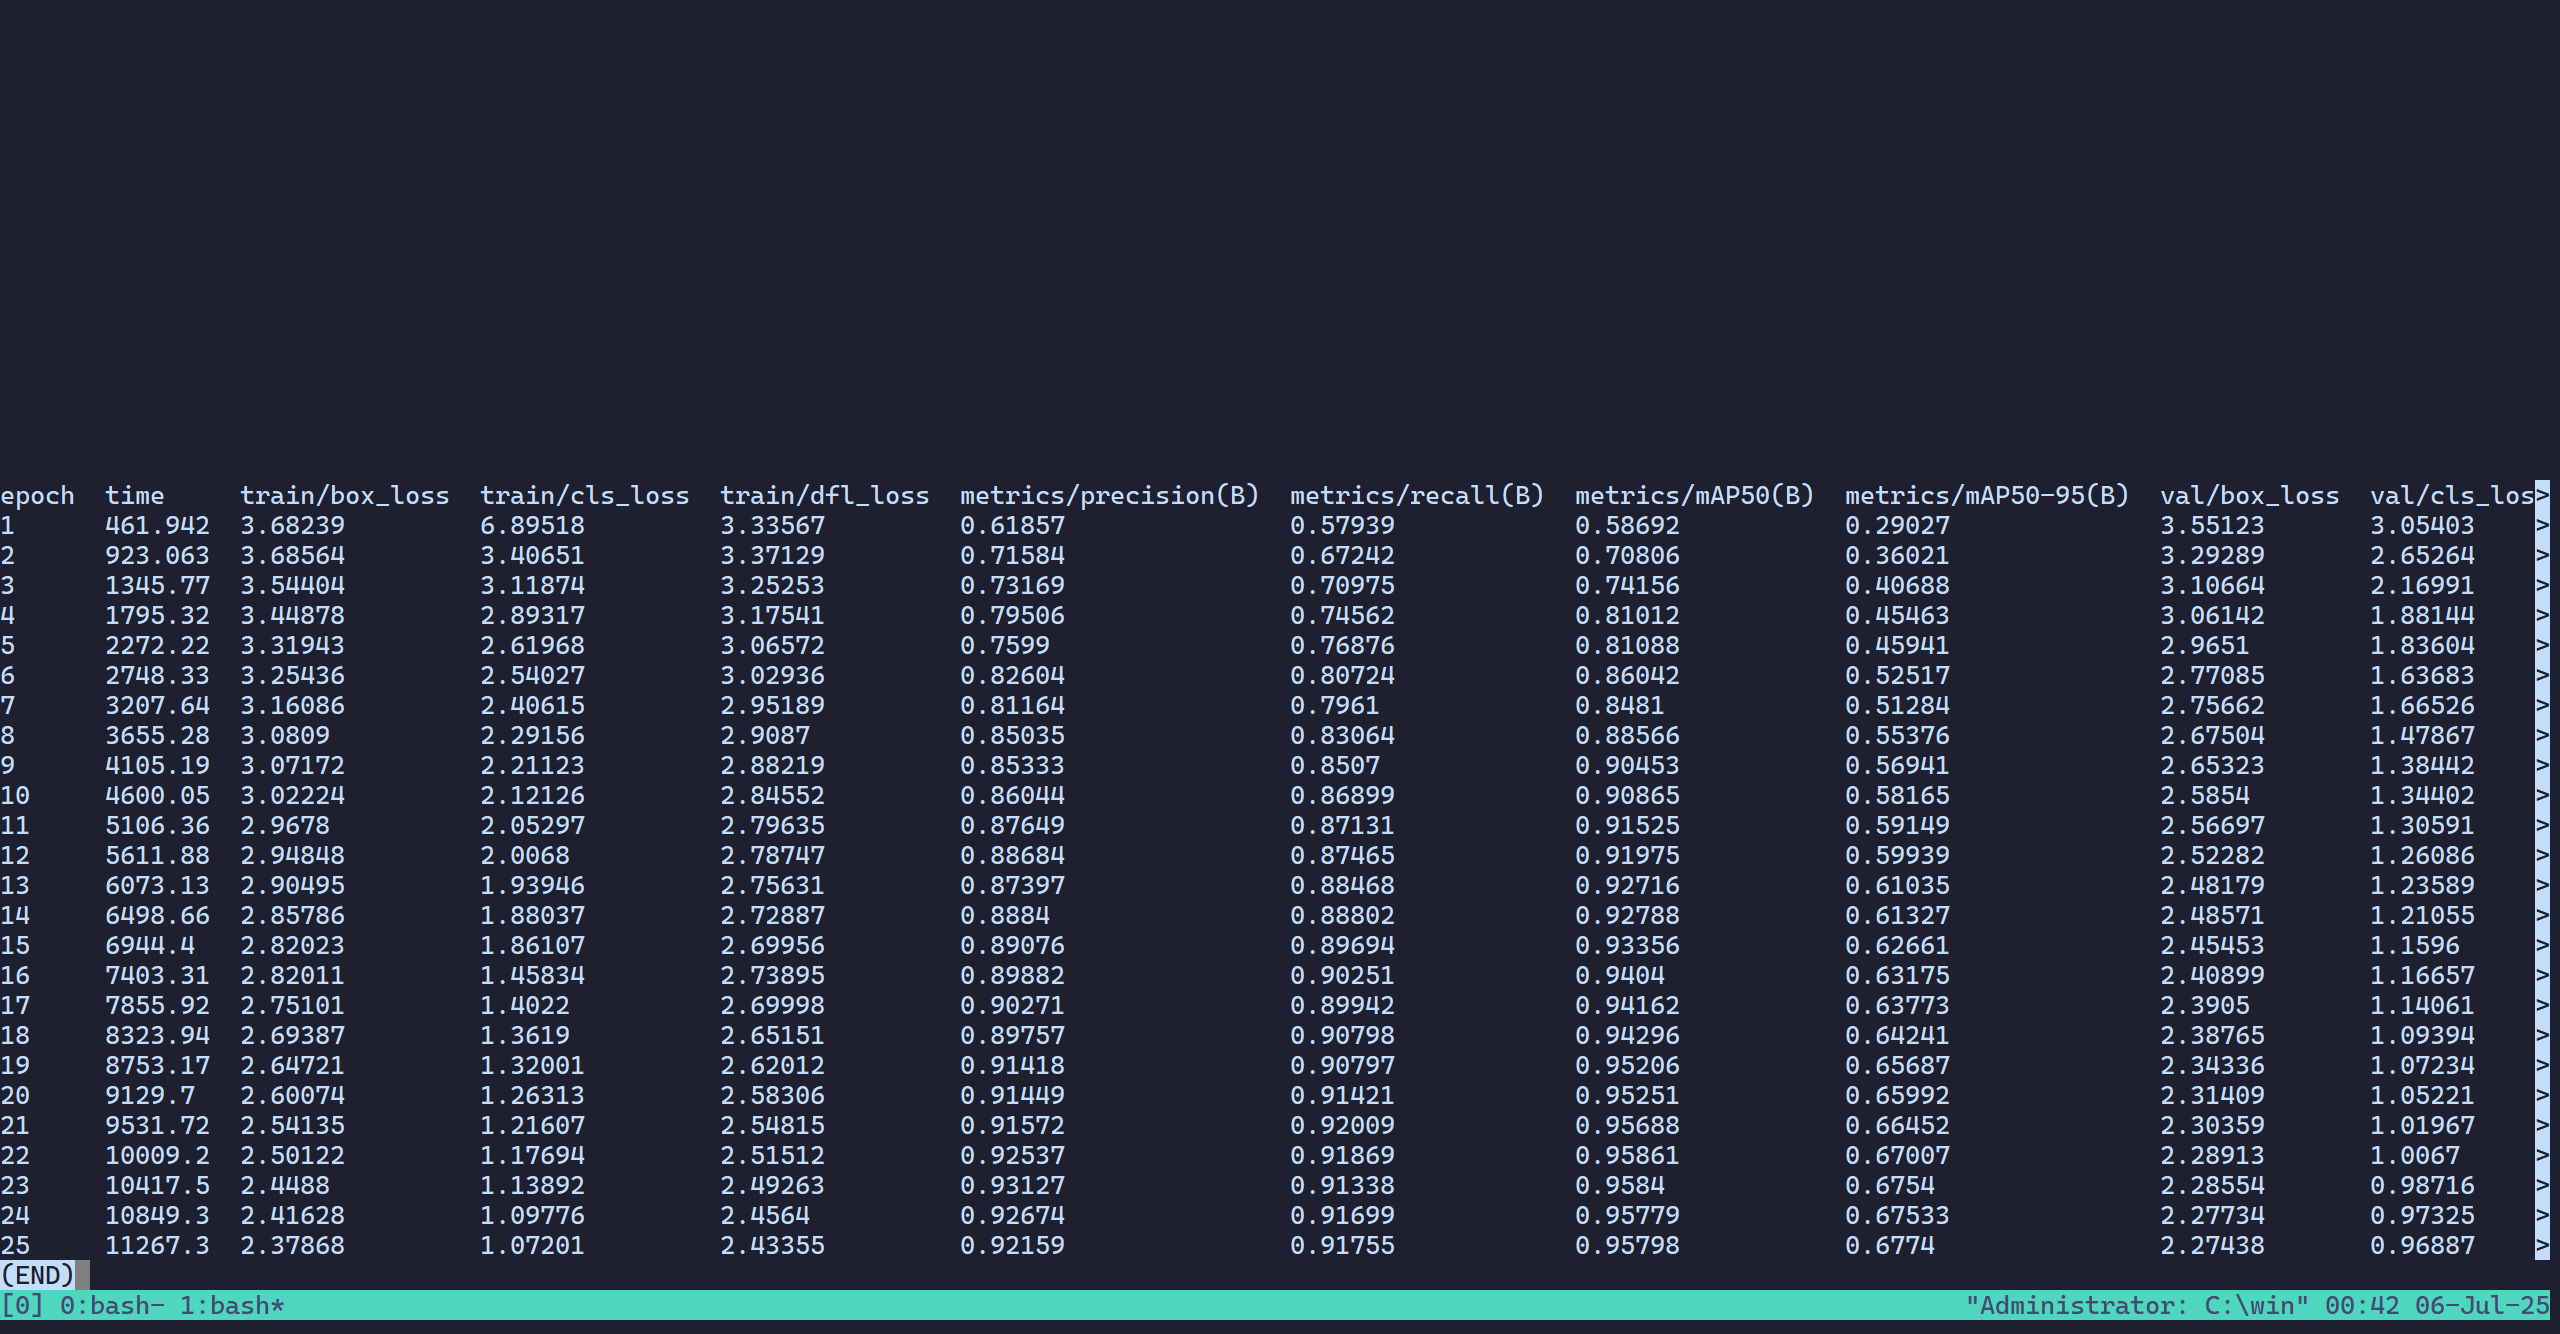Click the metrics/precision(B) column header

click(x=1109, y=496)
